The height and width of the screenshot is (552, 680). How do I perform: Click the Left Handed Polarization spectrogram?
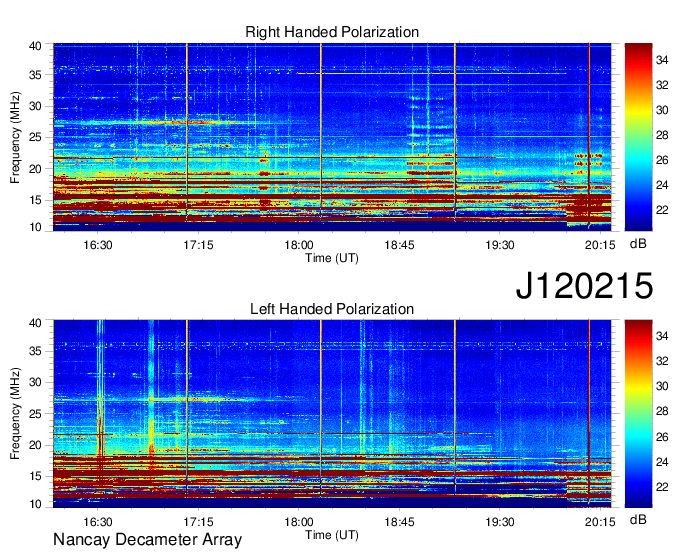tap(332, 414)
